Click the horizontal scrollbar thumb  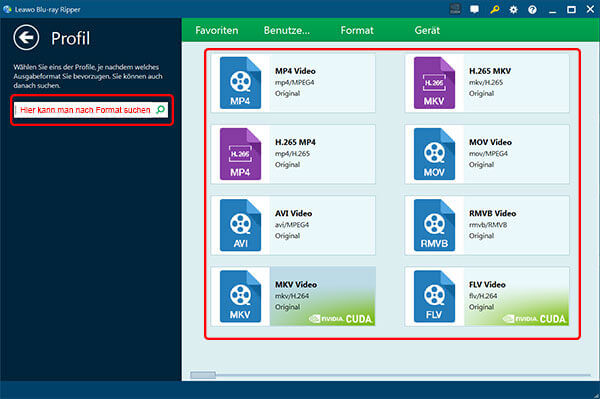coord(203,375)
